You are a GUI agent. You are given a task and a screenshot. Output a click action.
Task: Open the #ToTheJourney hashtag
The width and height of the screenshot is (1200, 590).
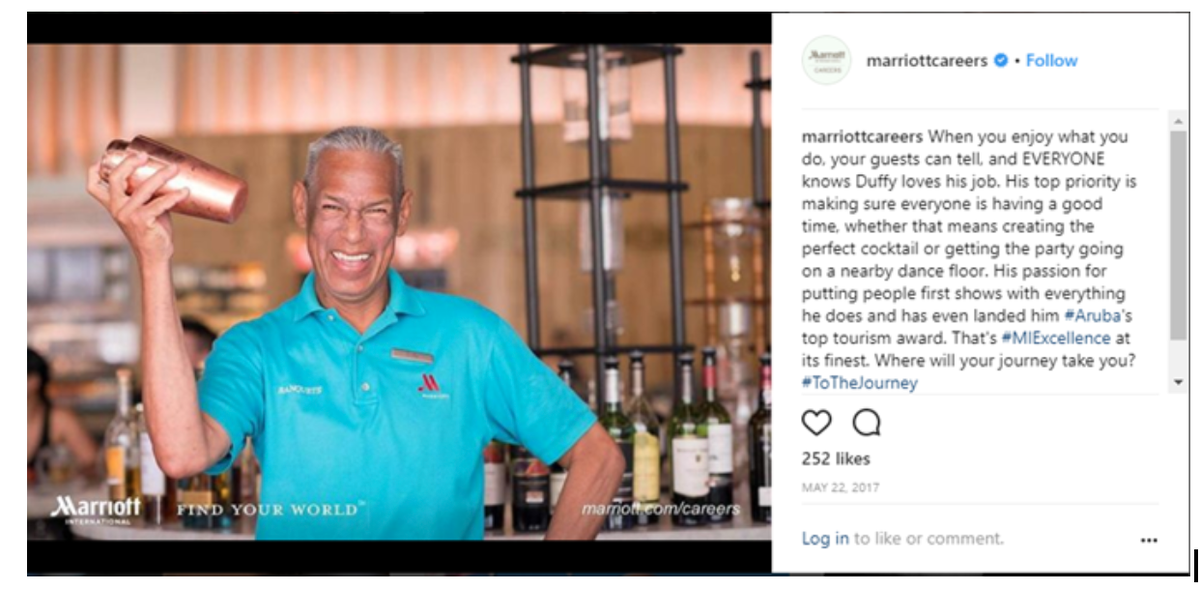click(859, 383)
